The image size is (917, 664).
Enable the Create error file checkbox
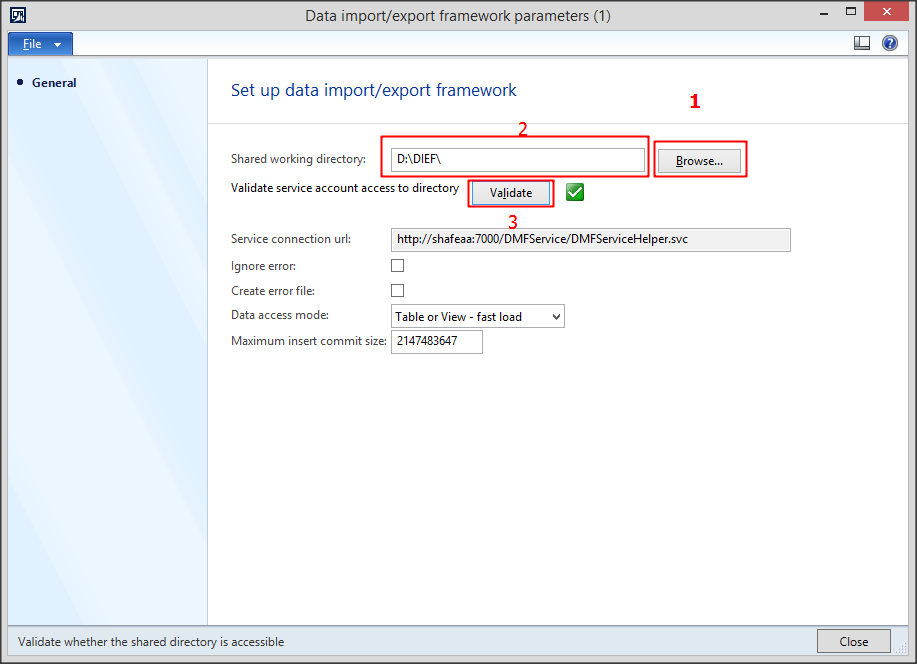click(x=397, y=290)
